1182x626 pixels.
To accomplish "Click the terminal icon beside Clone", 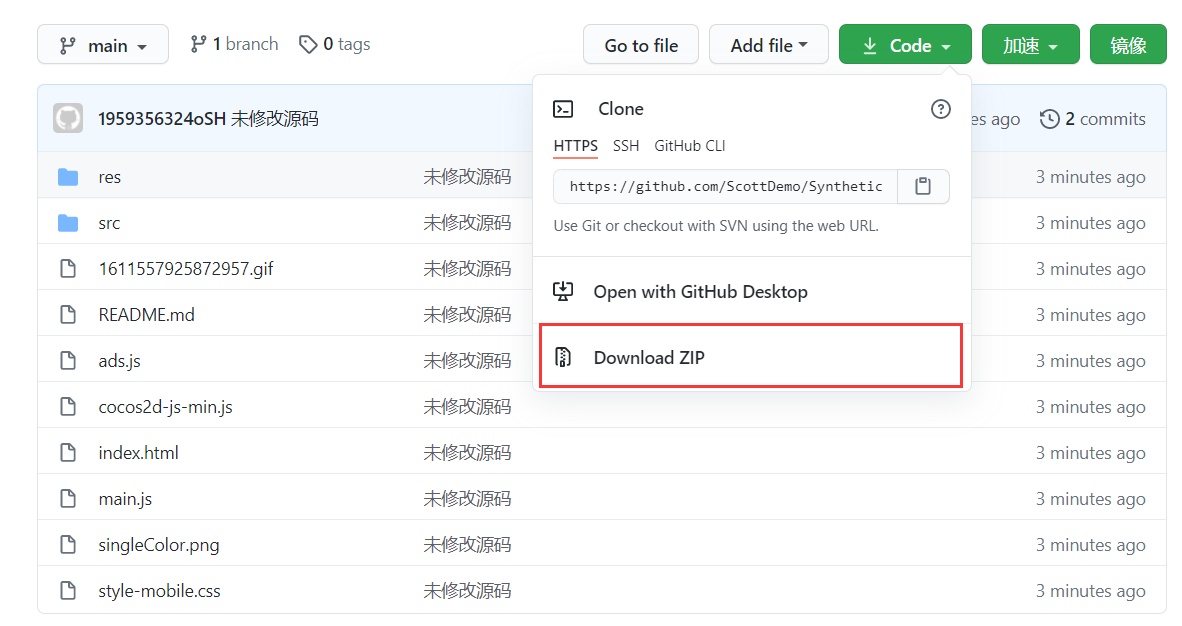I will point(563,109).
